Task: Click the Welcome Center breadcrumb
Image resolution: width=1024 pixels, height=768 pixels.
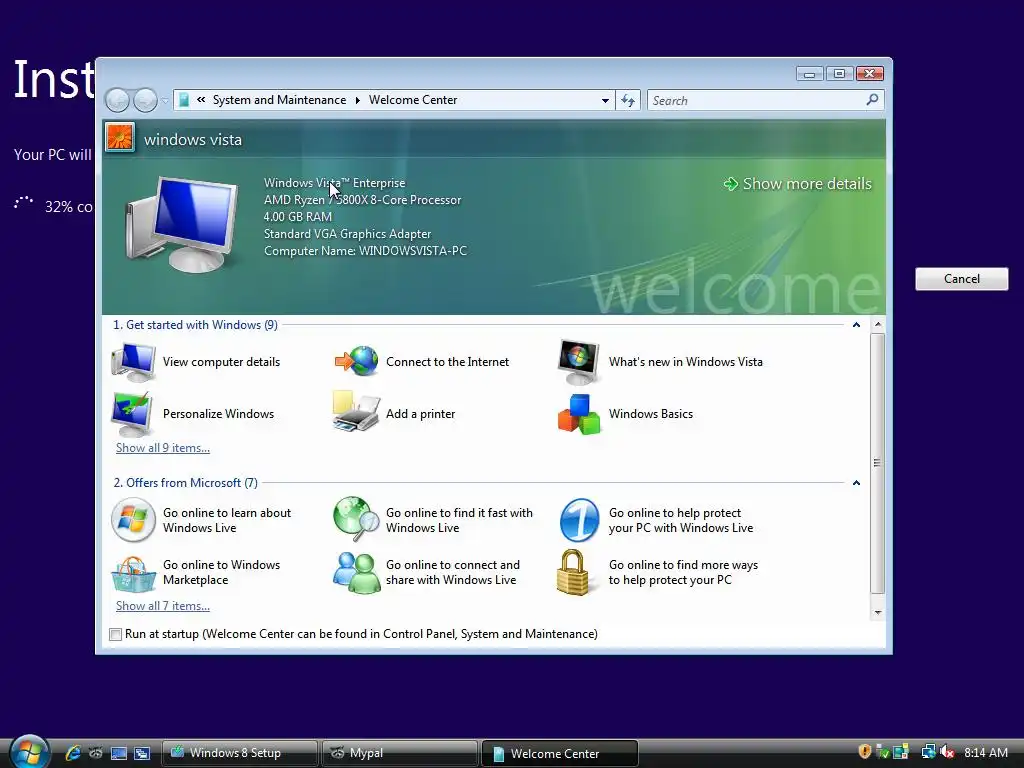Action: tap(413, 100)
